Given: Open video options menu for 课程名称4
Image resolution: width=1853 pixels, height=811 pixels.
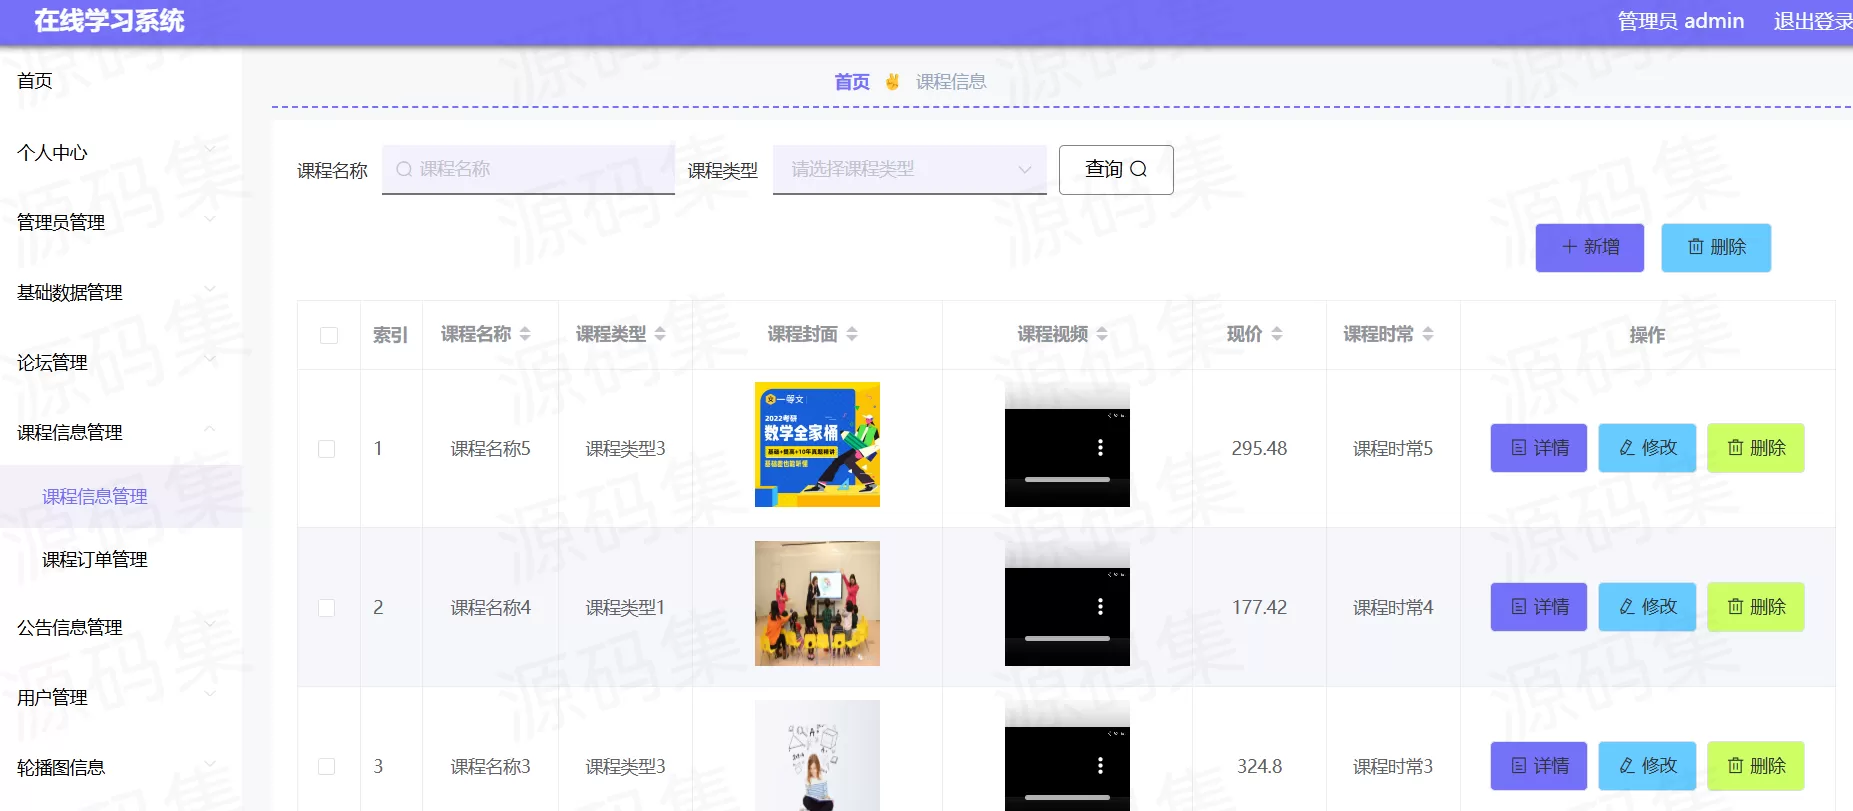Looking at the screenshot, I should [1100, 607].
